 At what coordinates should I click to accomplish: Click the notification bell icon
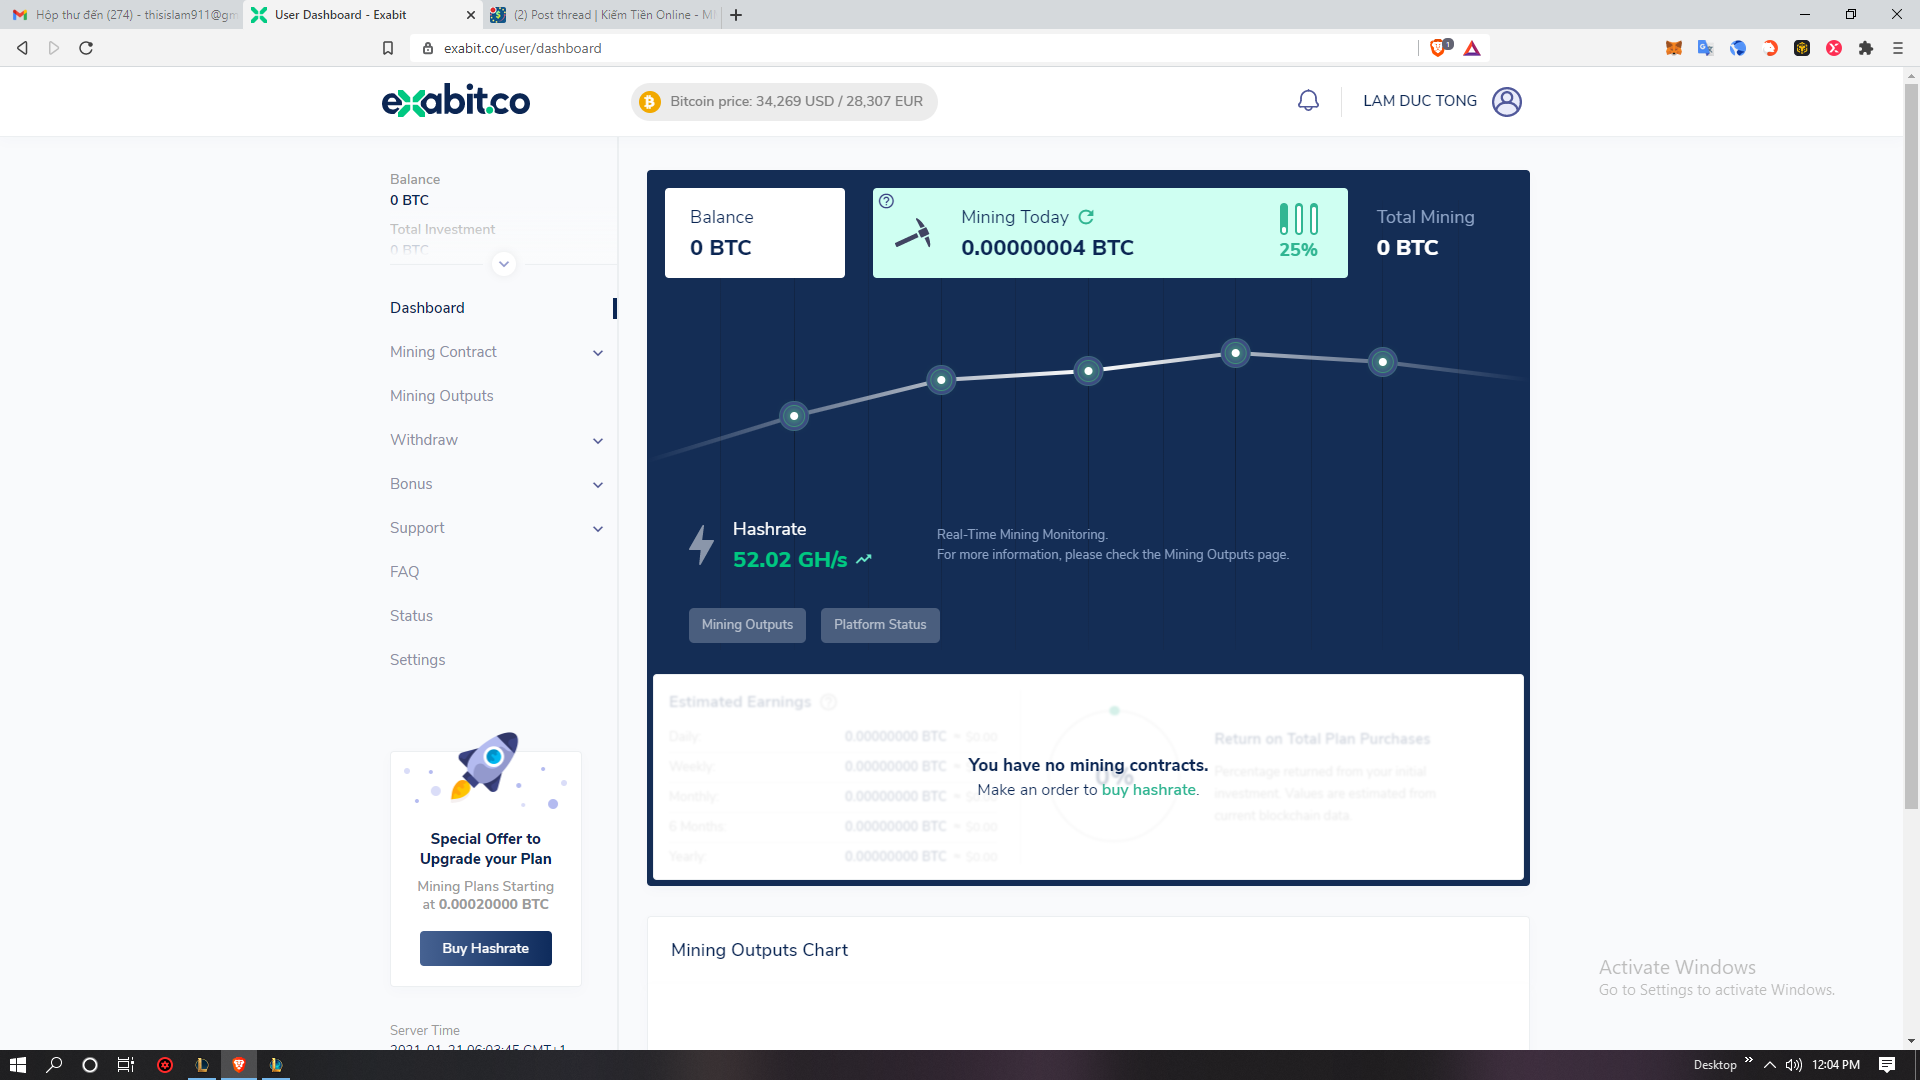pyautogui.click(x=1308, y=101)
